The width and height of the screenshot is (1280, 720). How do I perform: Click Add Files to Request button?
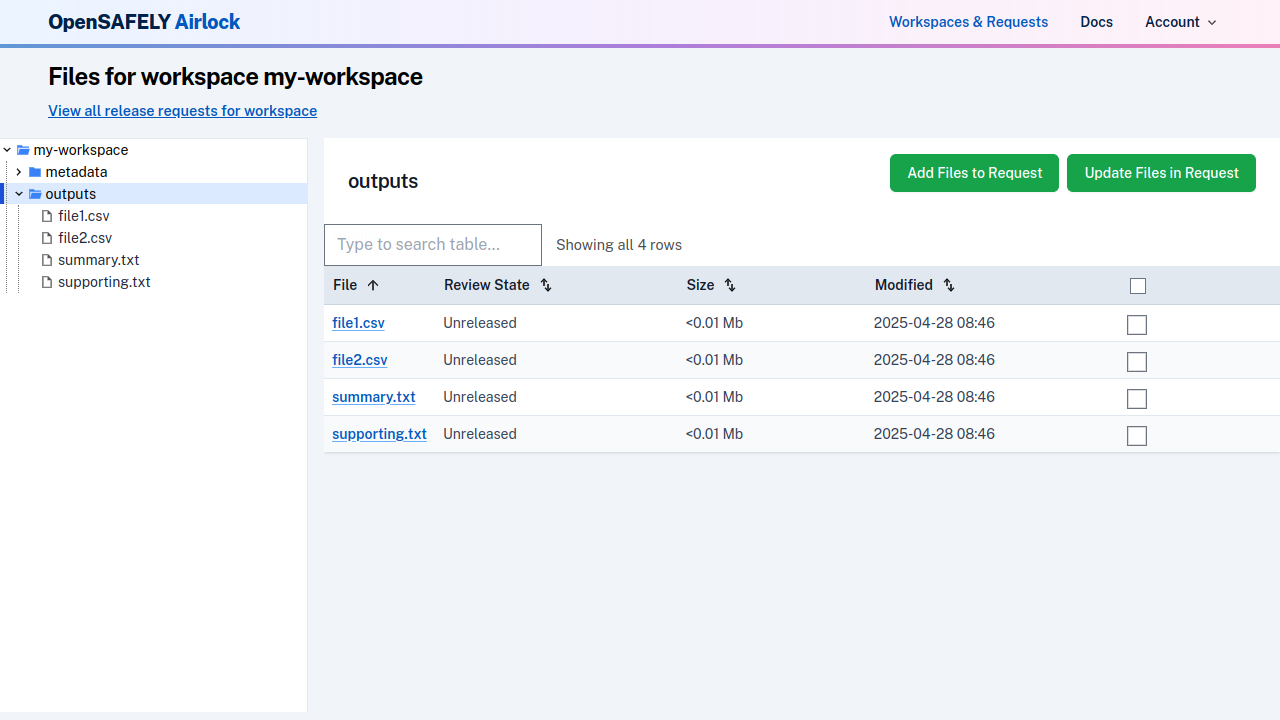coord(974,173)
